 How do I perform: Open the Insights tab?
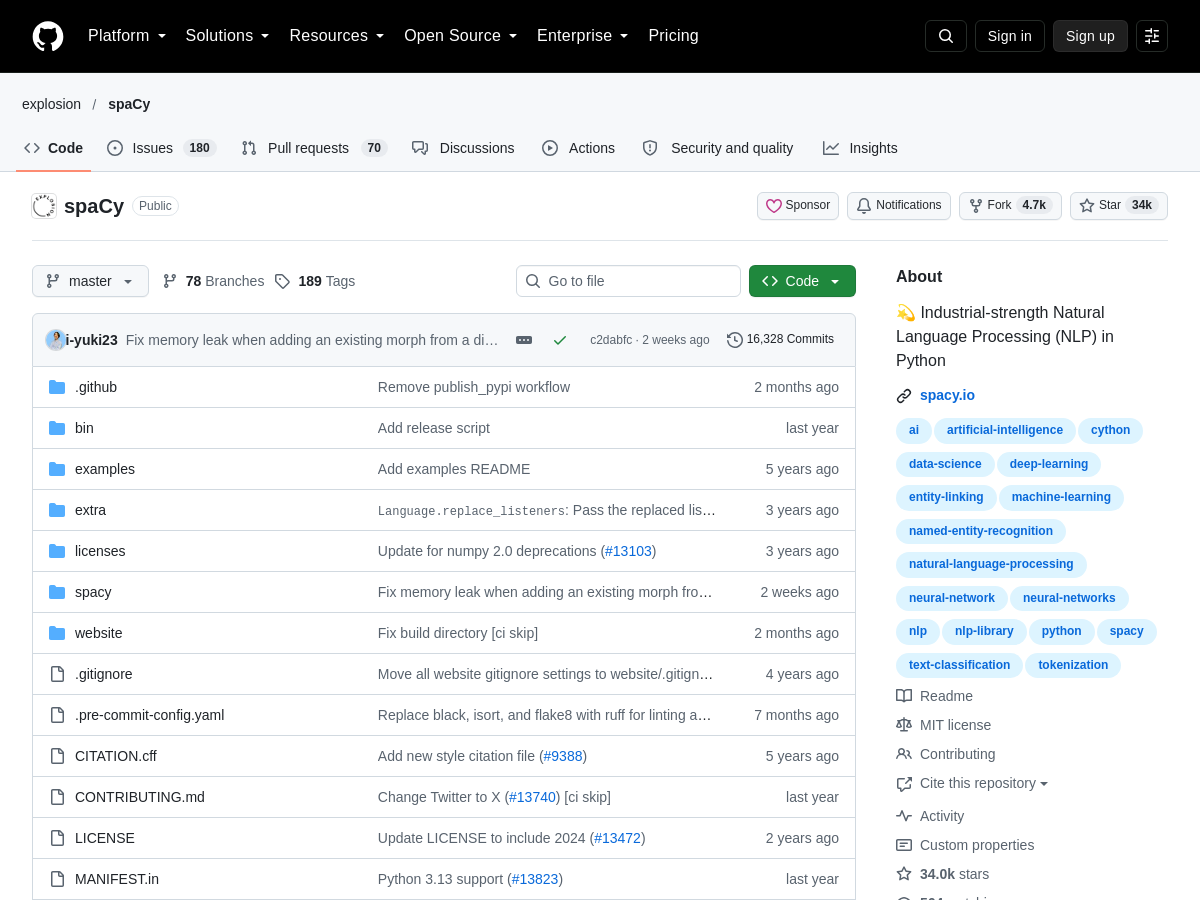pyautogui.click(x=860, y=148)
